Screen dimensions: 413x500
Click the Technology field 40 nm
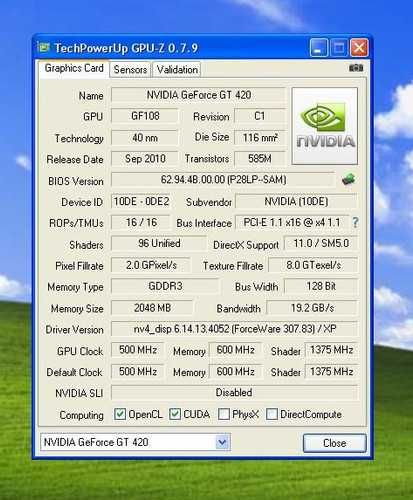click(145, 137)
